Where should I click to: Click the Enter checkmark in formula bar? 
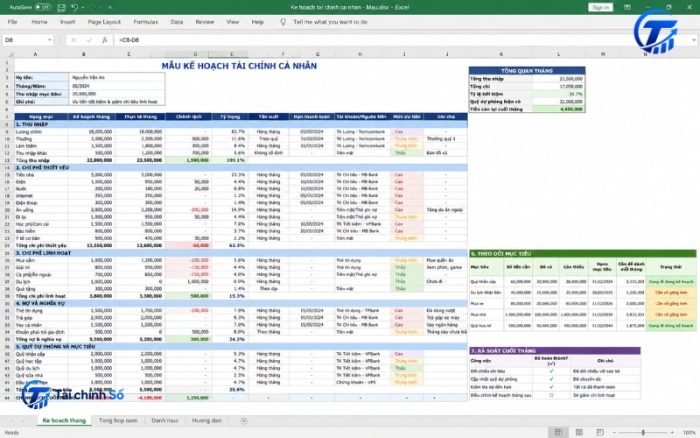[x=89, y=40]
